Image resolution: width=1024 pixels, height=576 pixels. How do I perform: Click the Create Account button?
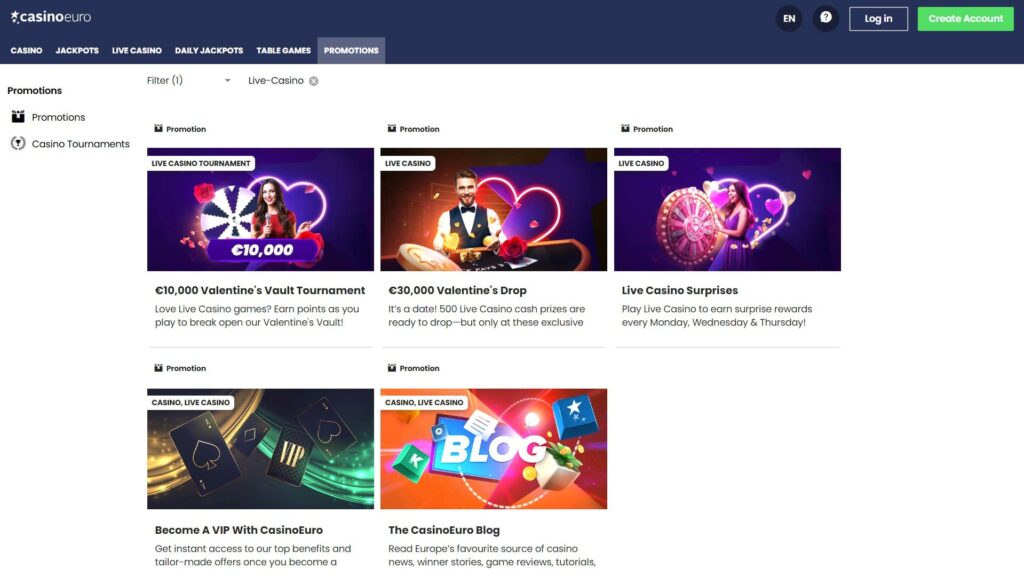(964, 18)
